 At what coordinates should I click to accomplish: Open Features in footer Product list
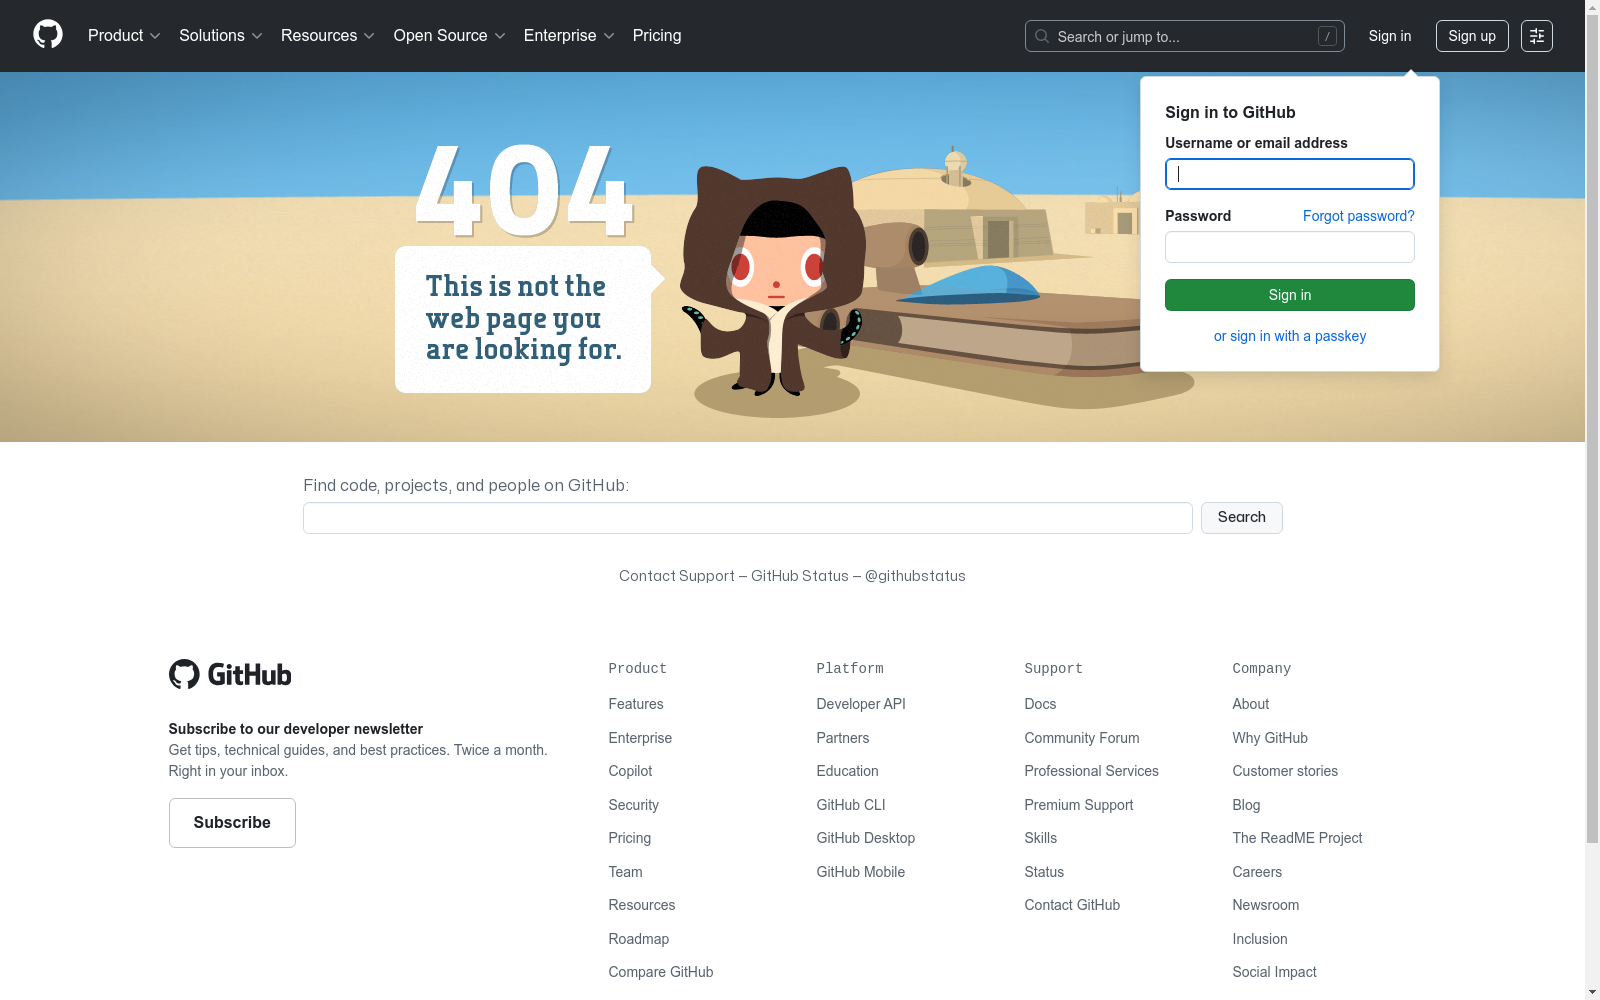(x=636, y=704)
